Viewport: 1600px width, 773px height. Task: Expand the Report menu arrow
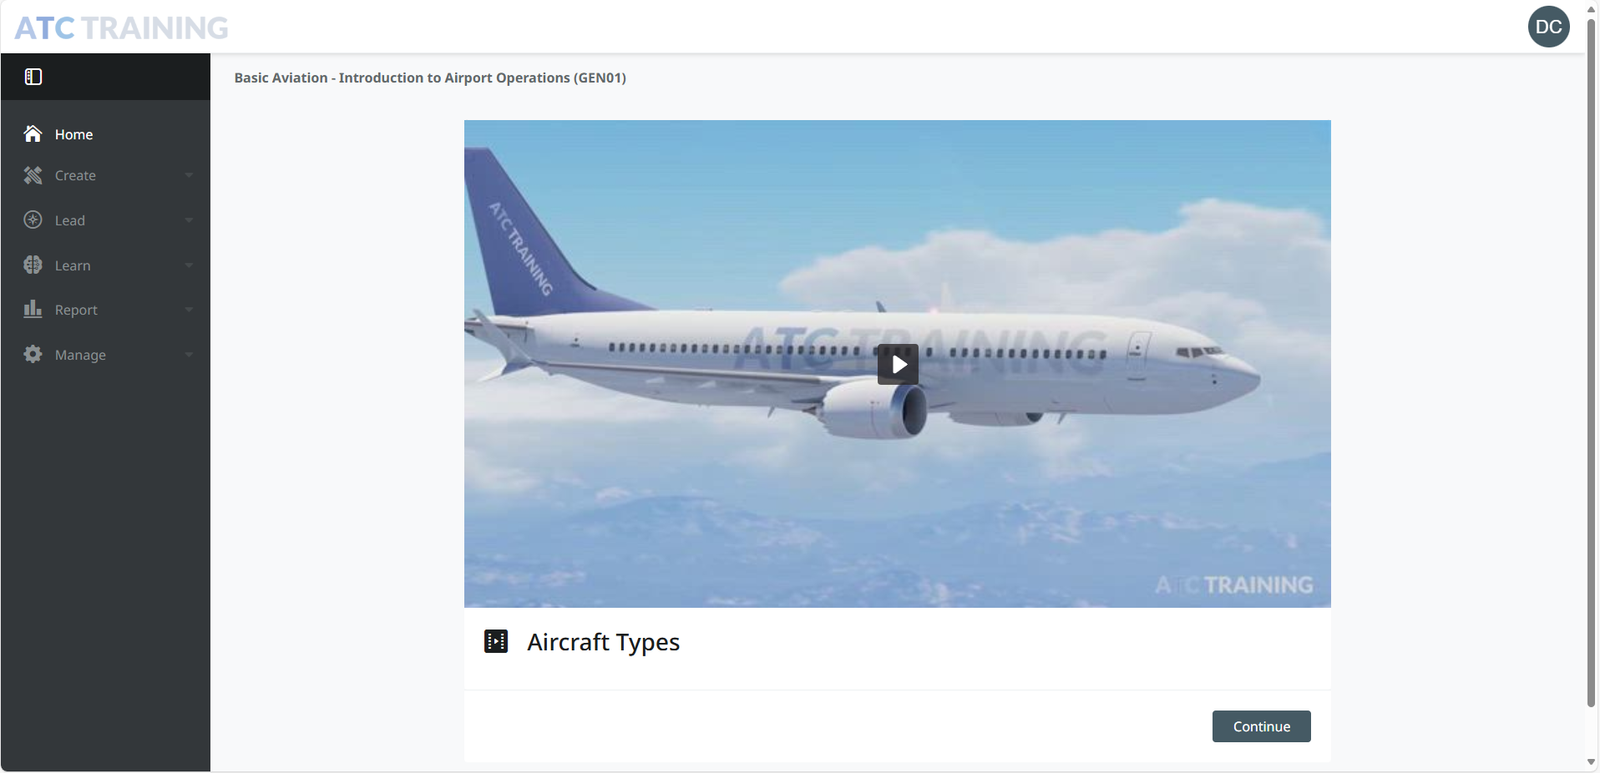pyautogui.click(x=189, y=310)
